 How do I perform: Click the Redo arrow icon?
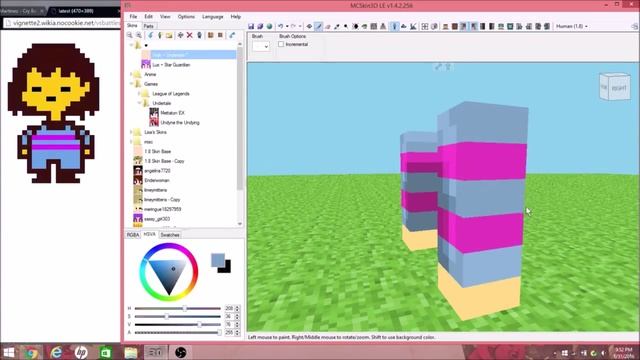(x=293, y=26)
